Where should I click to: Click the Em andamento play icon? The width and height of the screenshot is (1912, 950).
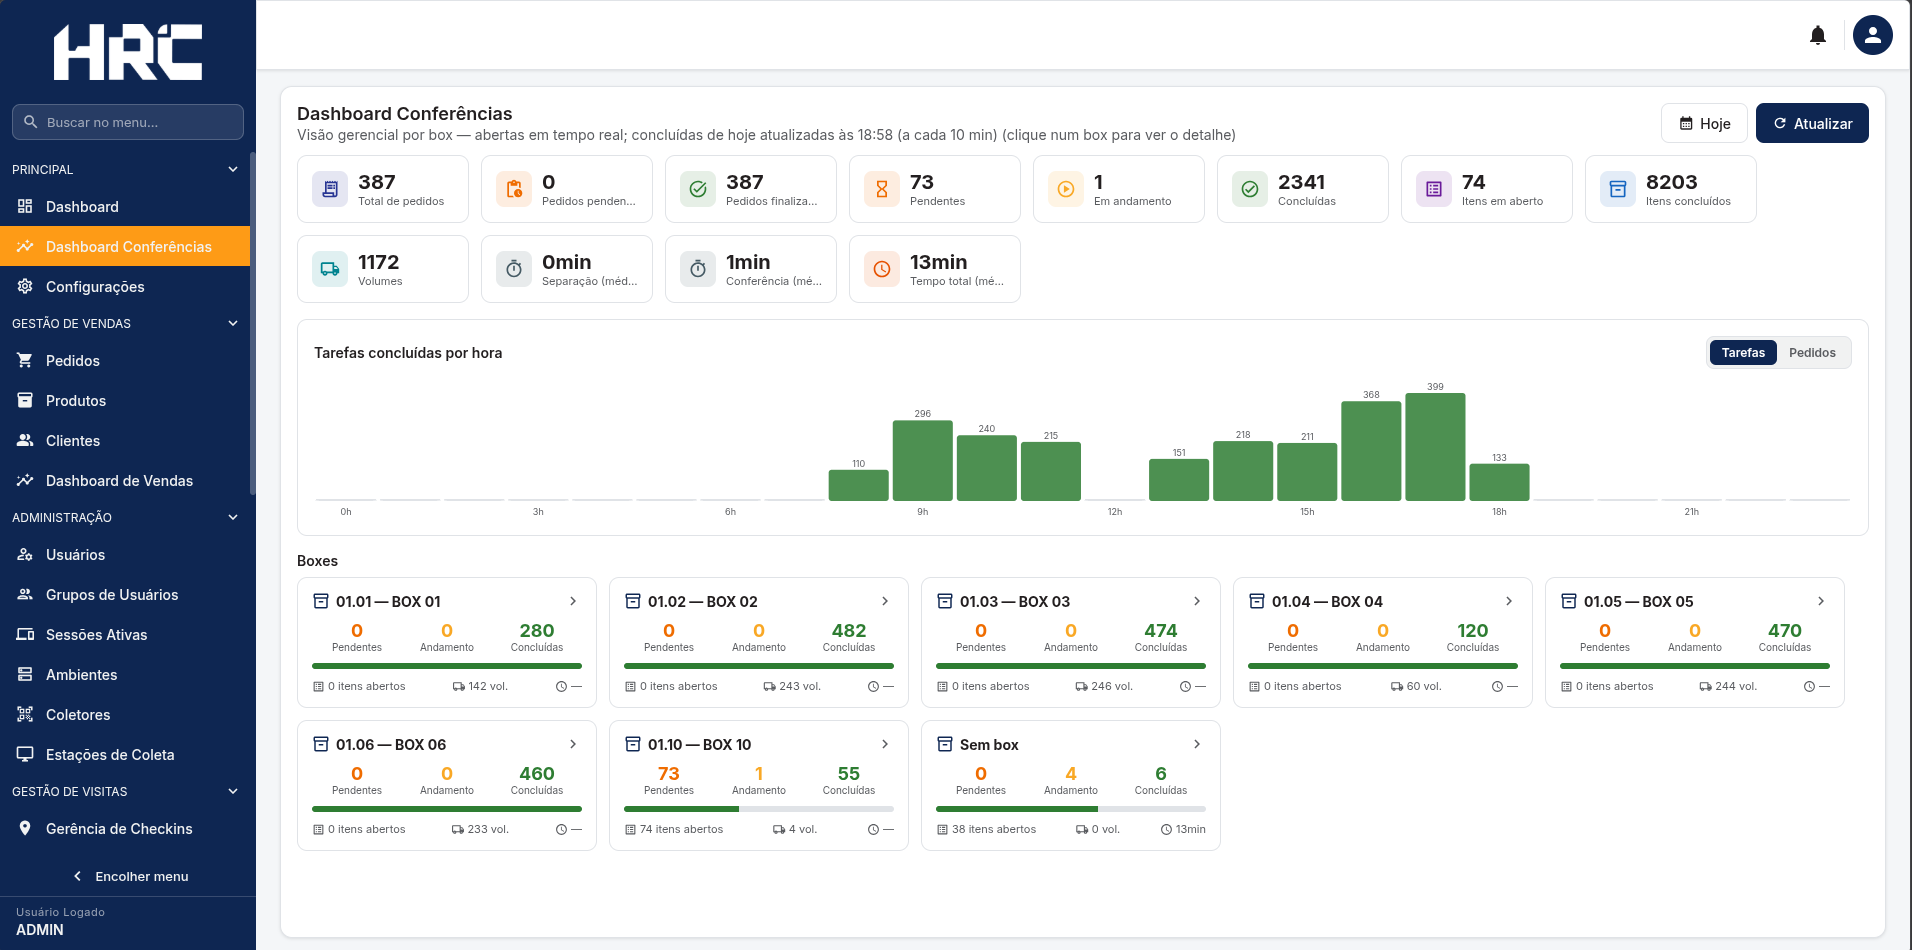(1066, 189)
